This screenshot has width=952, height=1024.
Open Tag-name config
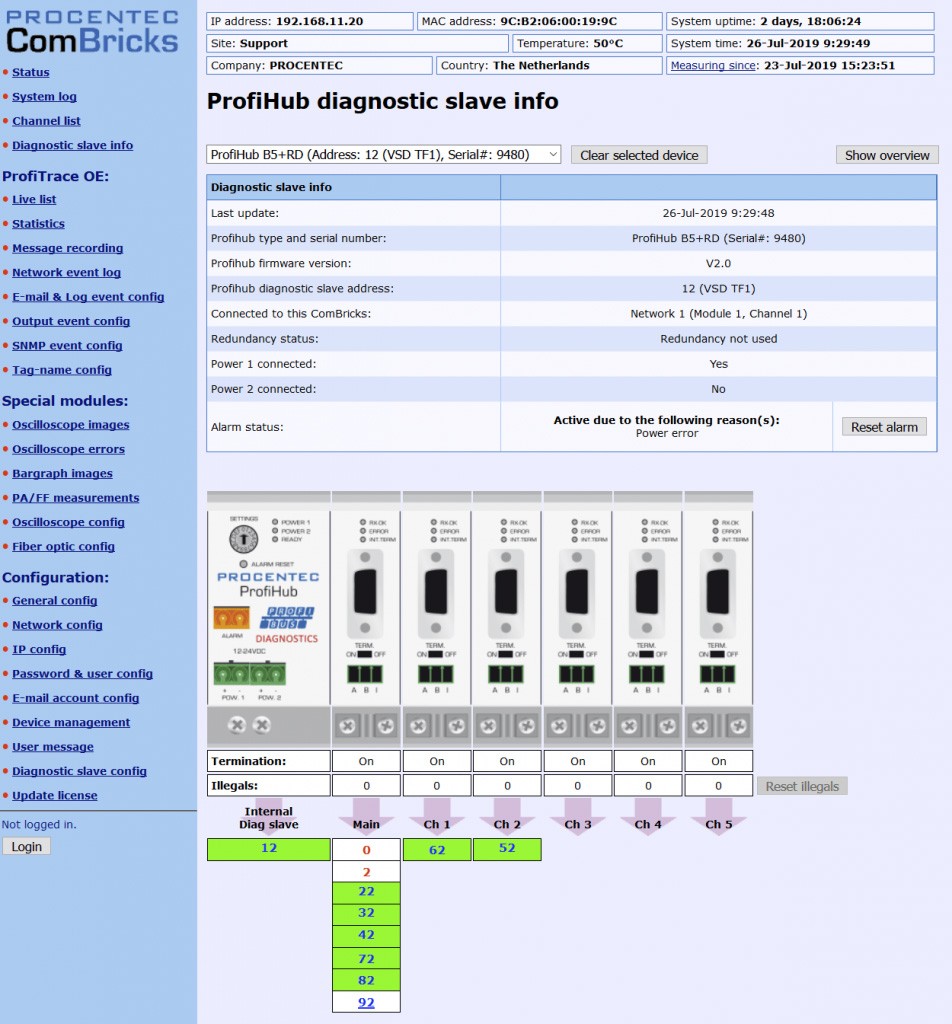coord(62,370)
